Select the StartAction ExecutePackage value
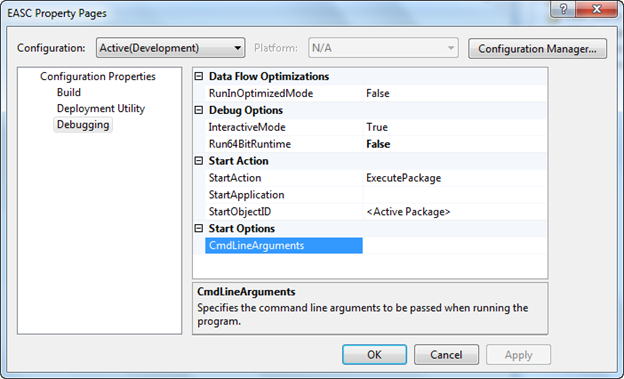 [454, 178]
